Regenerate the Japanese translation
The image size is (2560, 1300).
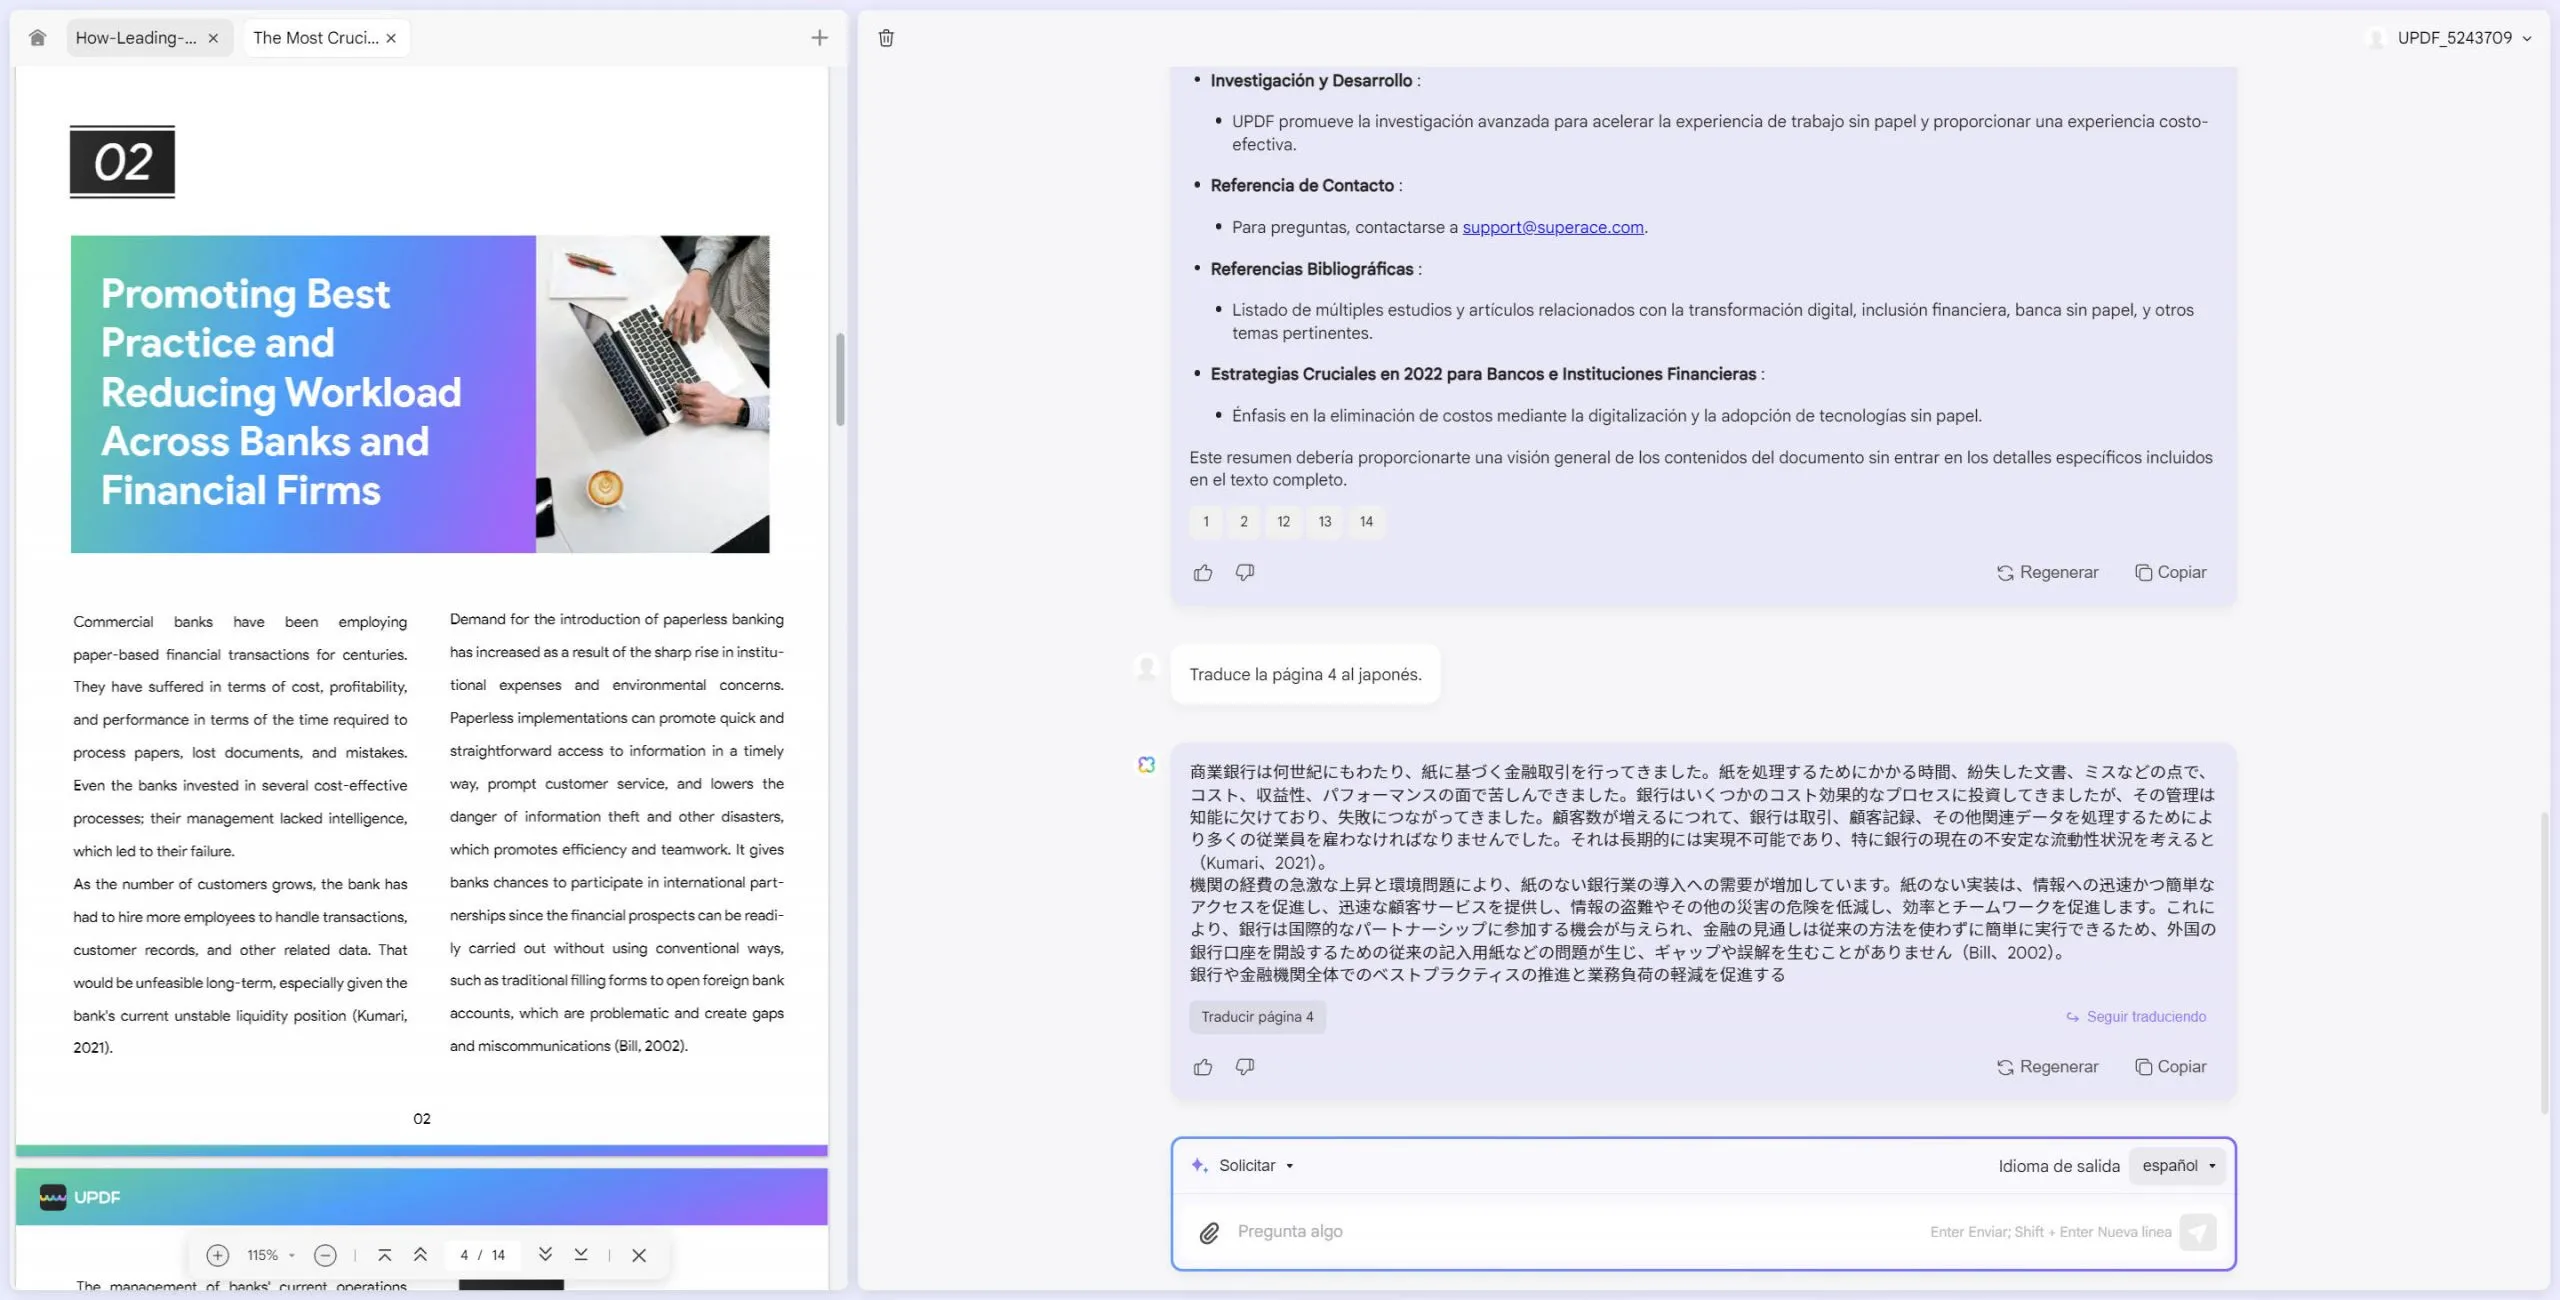2047,1067
